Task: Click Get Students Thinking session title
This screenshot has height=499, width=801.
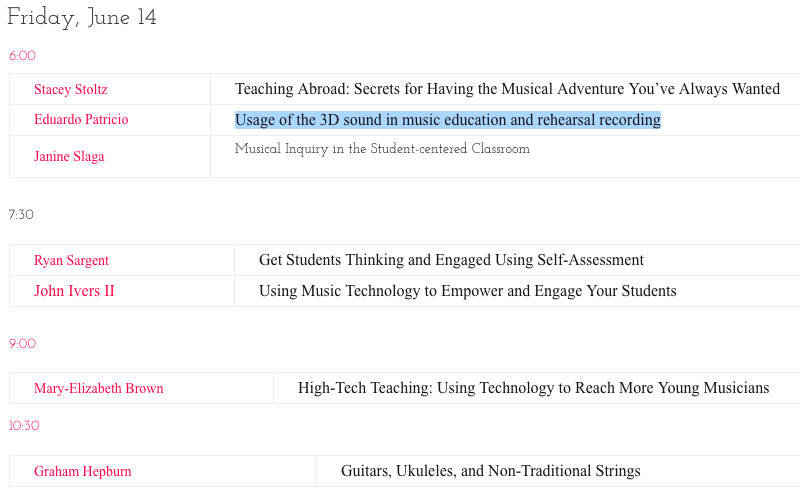Action: [451, 260]
